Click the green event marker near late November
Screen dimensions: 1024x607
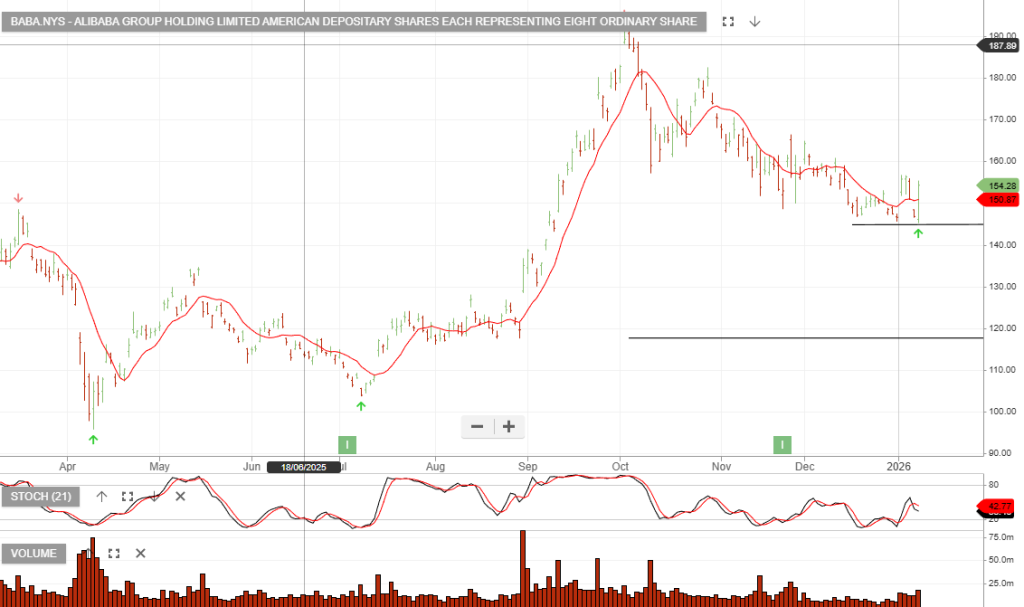(782, 444)
